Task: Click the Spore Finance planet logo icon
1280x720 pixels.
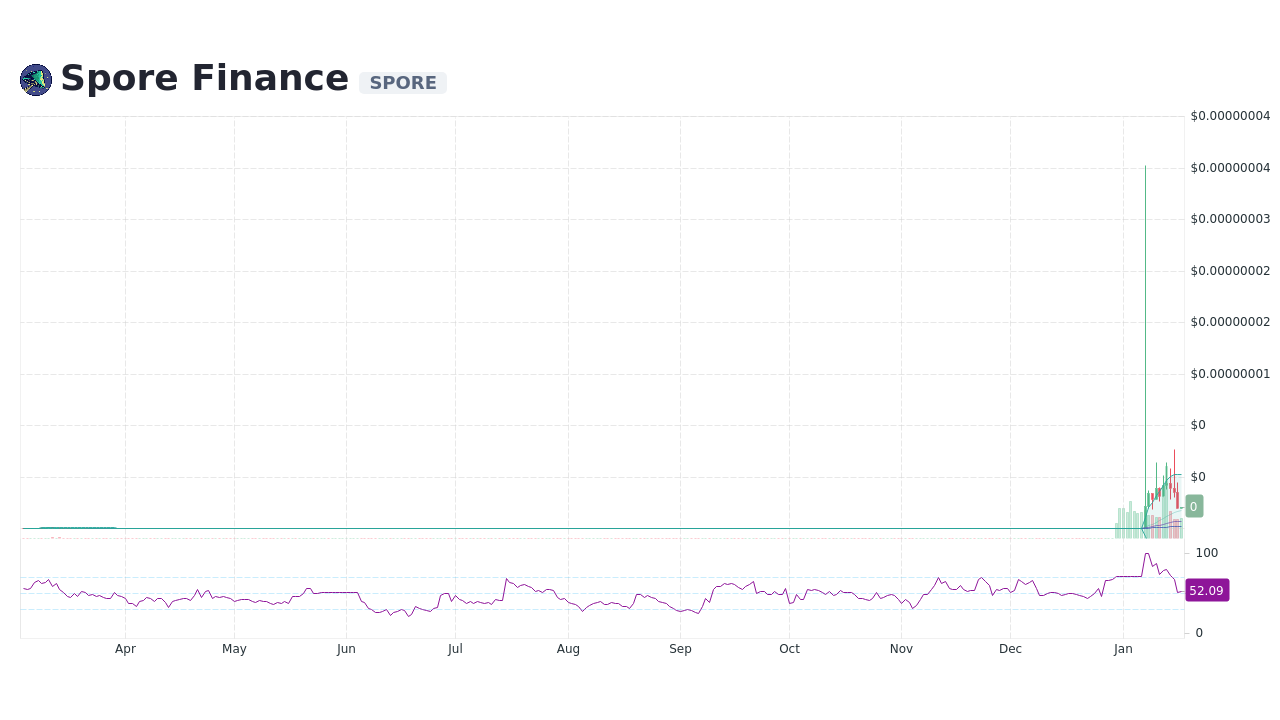Action: point(35,79)
